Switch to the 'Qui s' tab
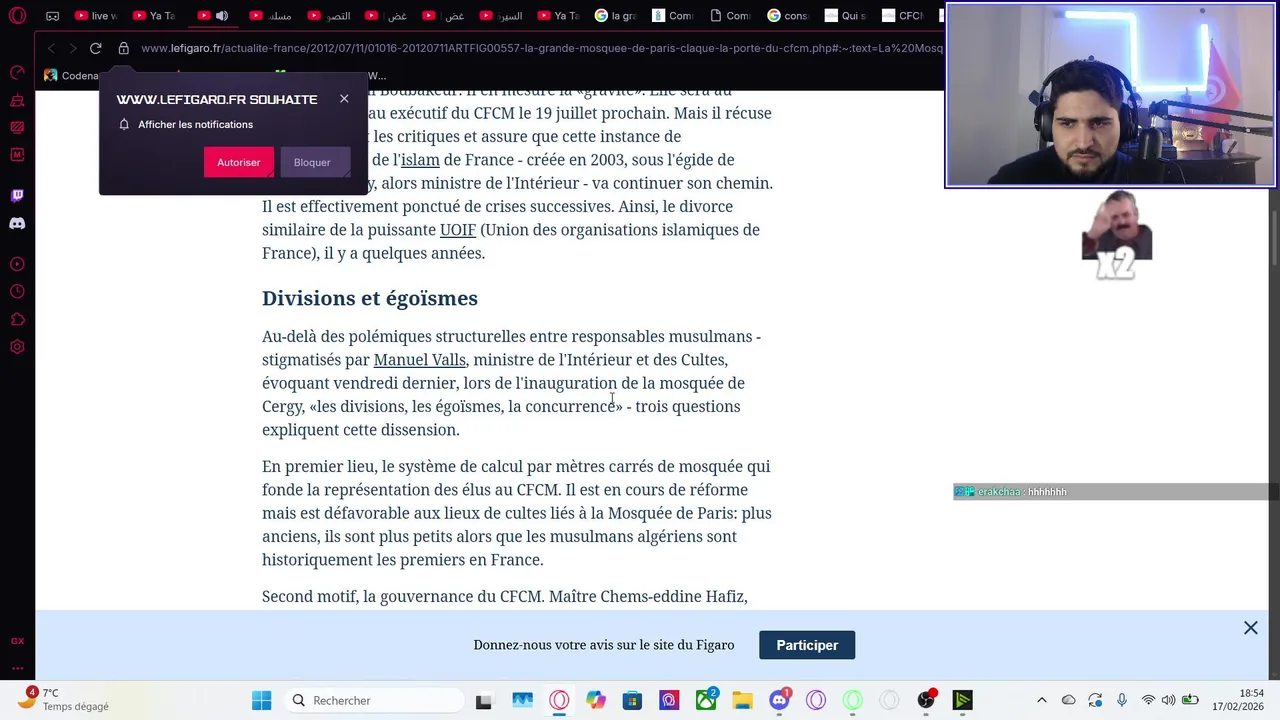Image resolution: width=1280 pixels, height=720 pixels. [847, 16]
